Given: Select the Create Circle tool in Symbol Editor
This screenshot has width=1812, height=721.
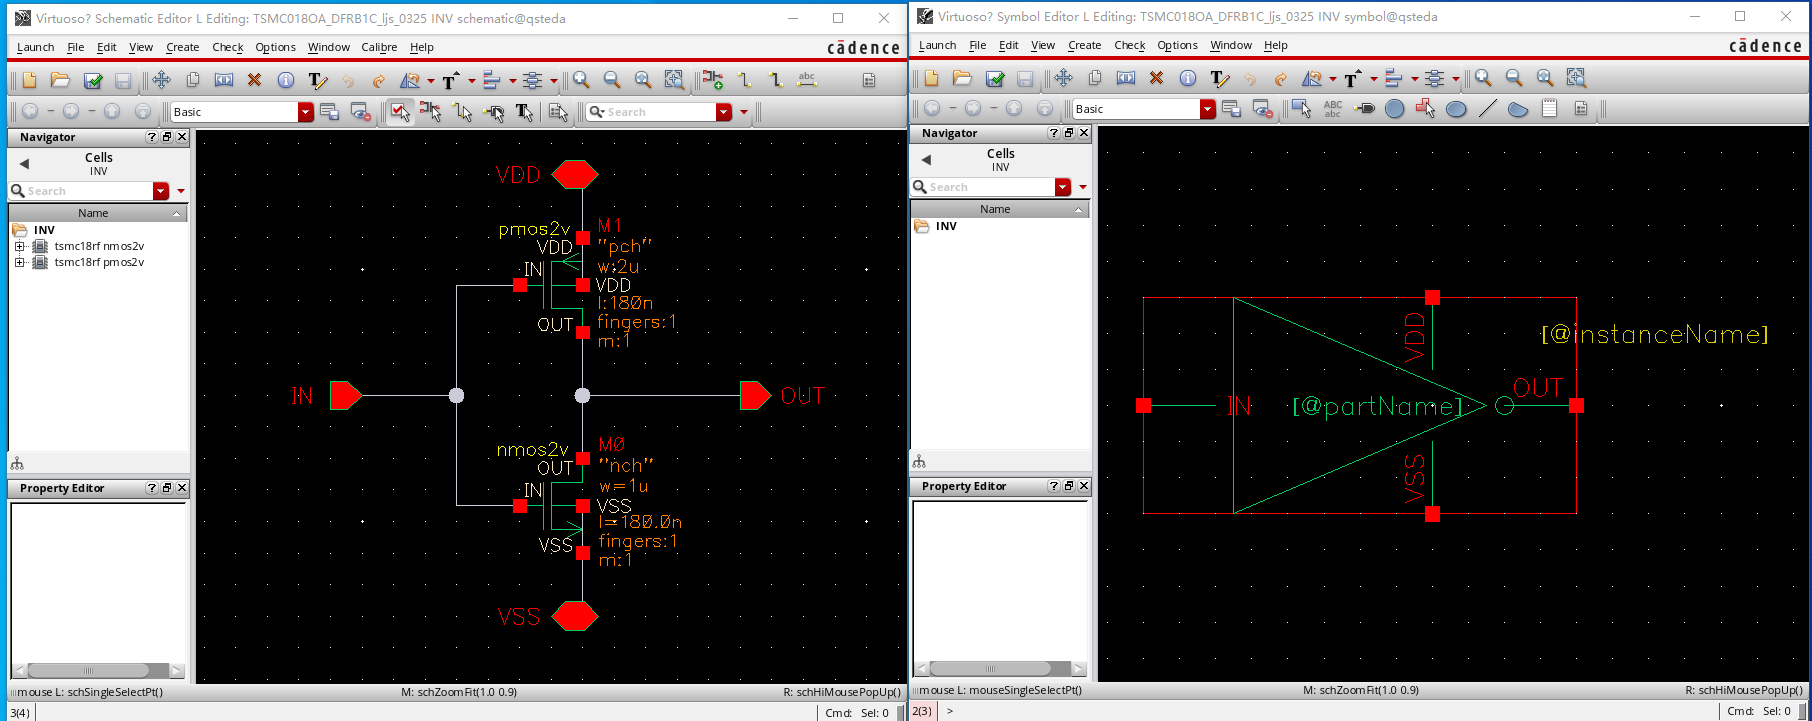Looking at the screenshot, I should [1395, 108].
